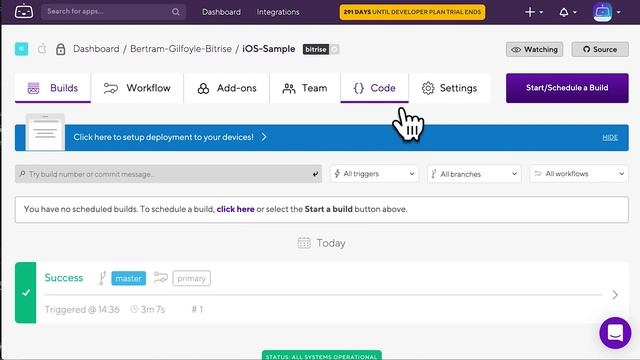Go to Dashboard in top navigation

click(221, 12)
